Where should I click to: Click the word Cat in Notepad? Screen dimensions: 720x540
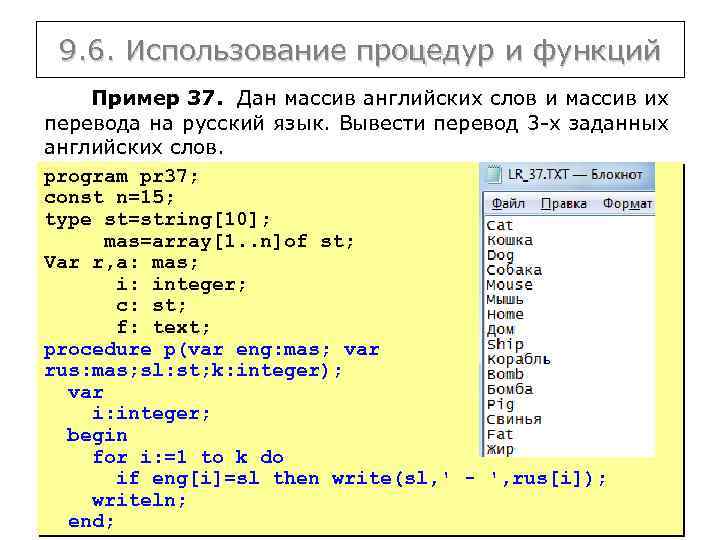coord(500,225)
